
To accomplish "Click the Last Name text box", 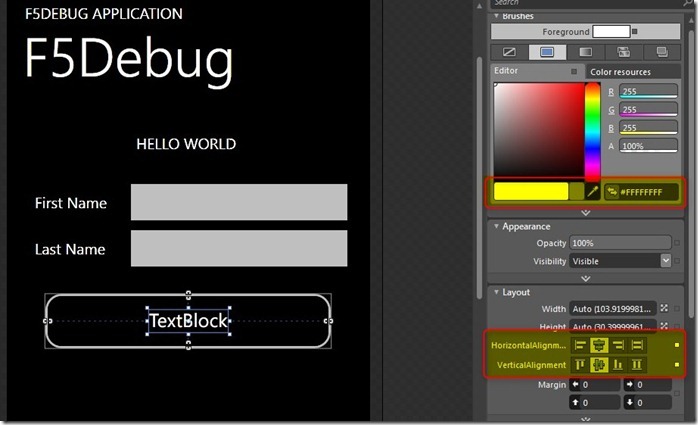I will click(239, 248).
